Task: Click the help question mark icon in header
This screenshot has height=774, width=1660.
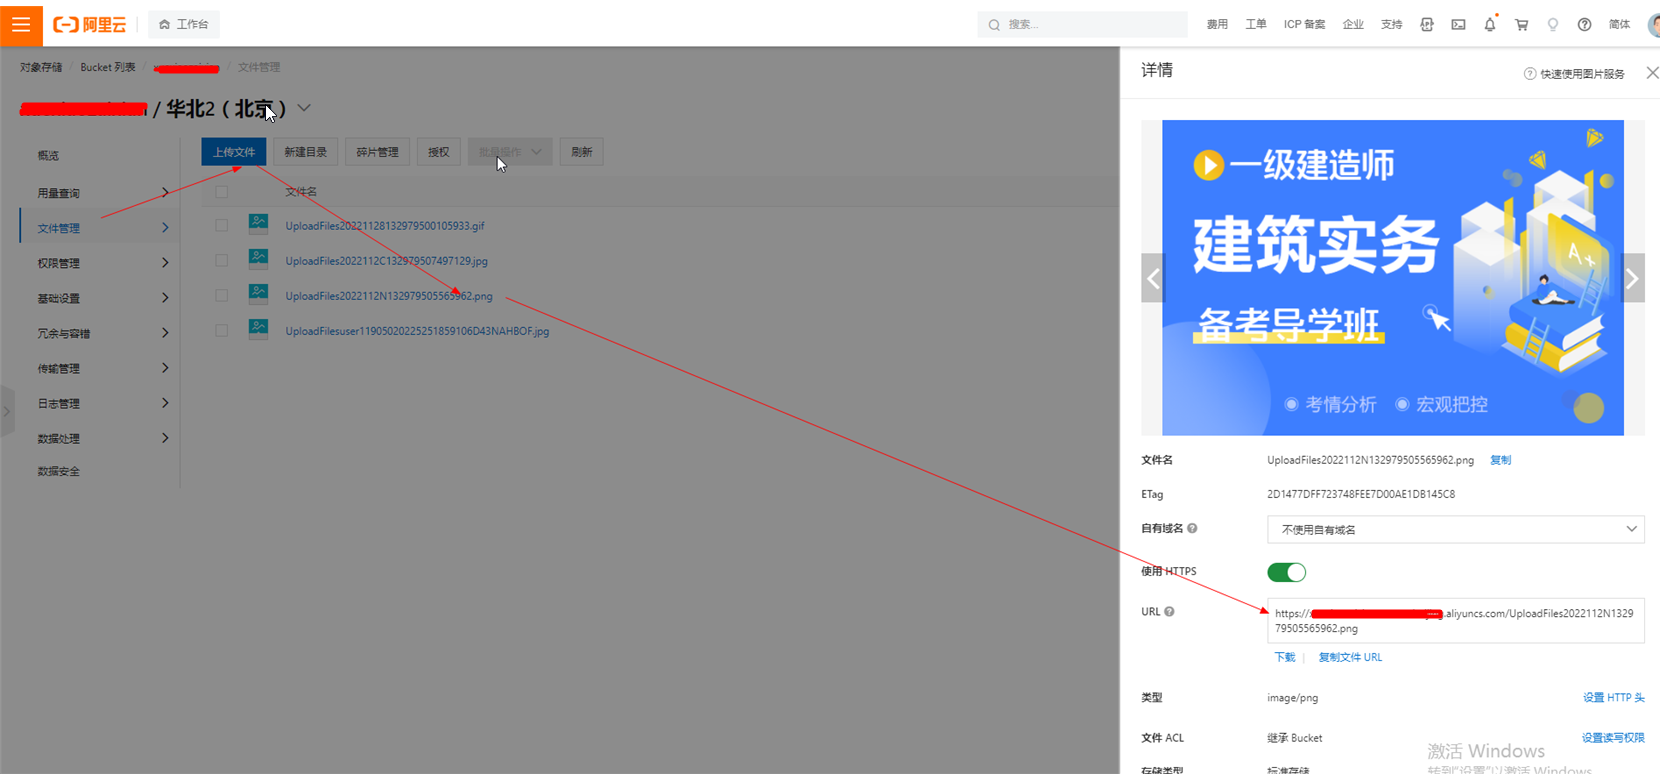Action: pyautogui.click(x=1584, y=24)
